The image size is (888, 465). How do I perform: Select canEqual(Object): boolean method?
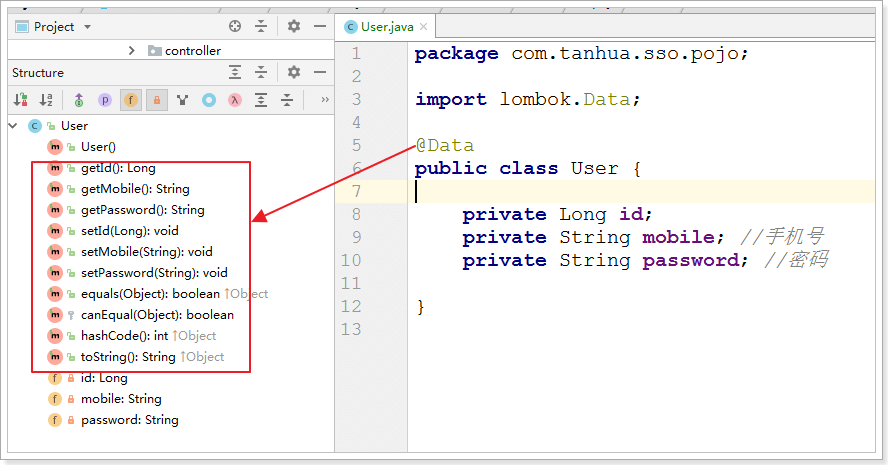[157, 314]
